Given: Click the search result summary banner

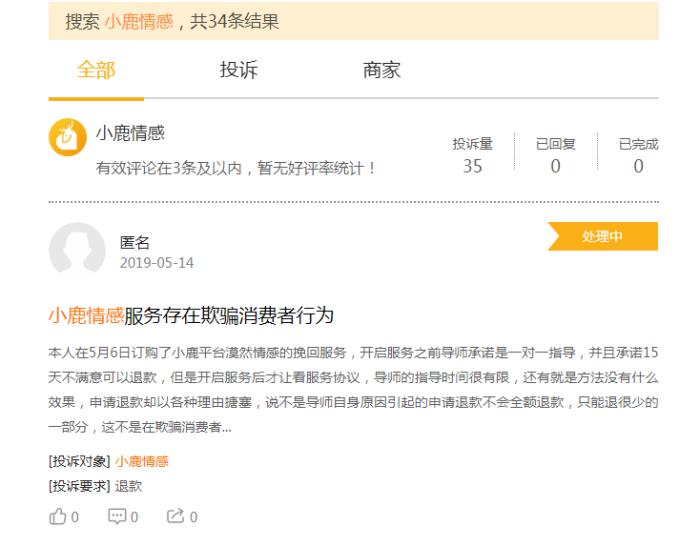Looking at the screenshot, I should [353, 21].
